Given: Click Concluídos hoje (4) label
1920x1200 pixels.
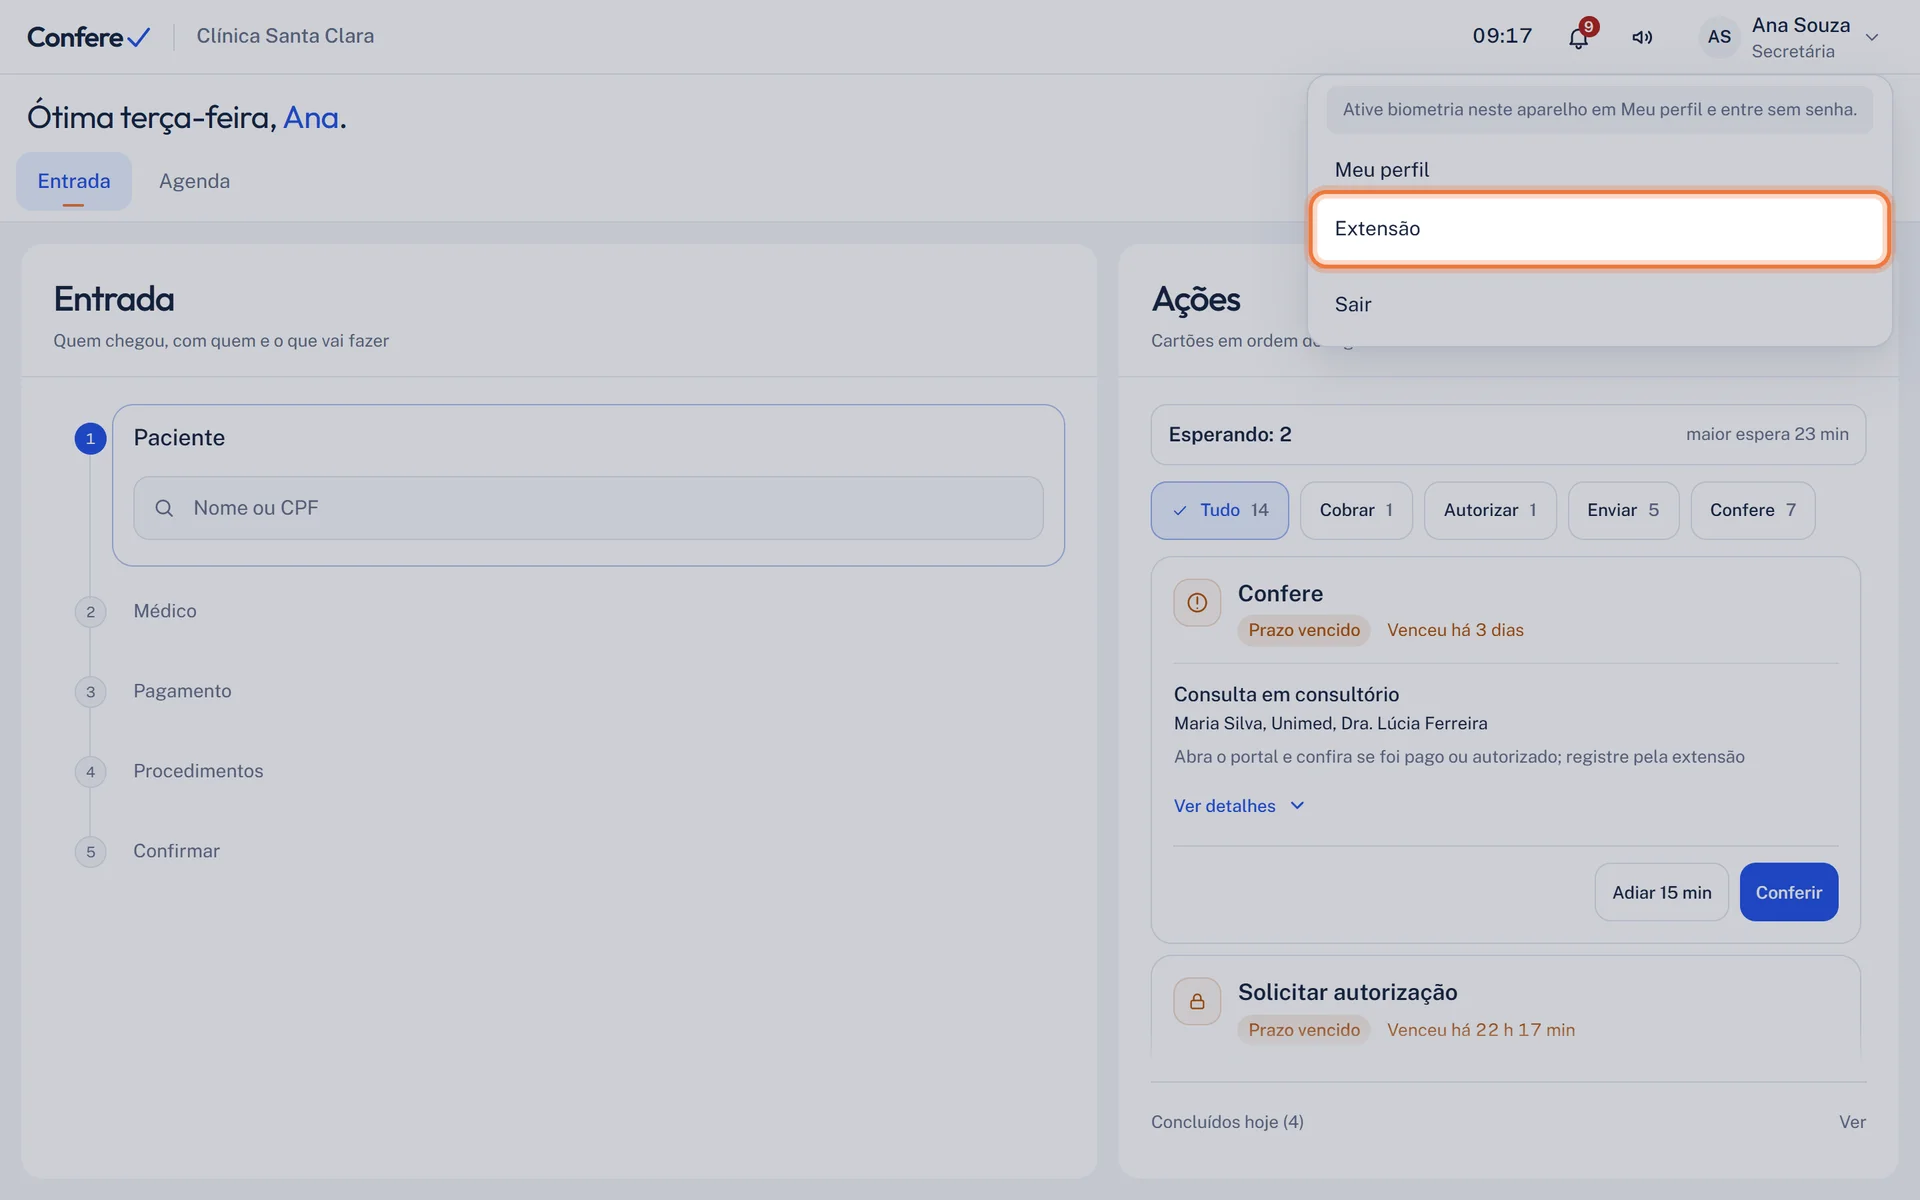Looking at the screenshot, I should click(x=1227, y=1122).
